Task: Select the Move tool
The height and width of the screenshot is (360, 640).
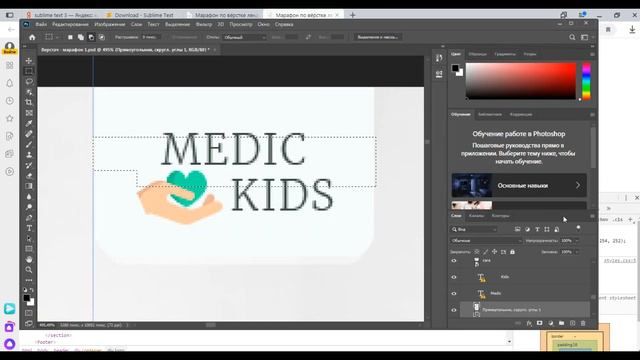Action: [x=29, y=60]
